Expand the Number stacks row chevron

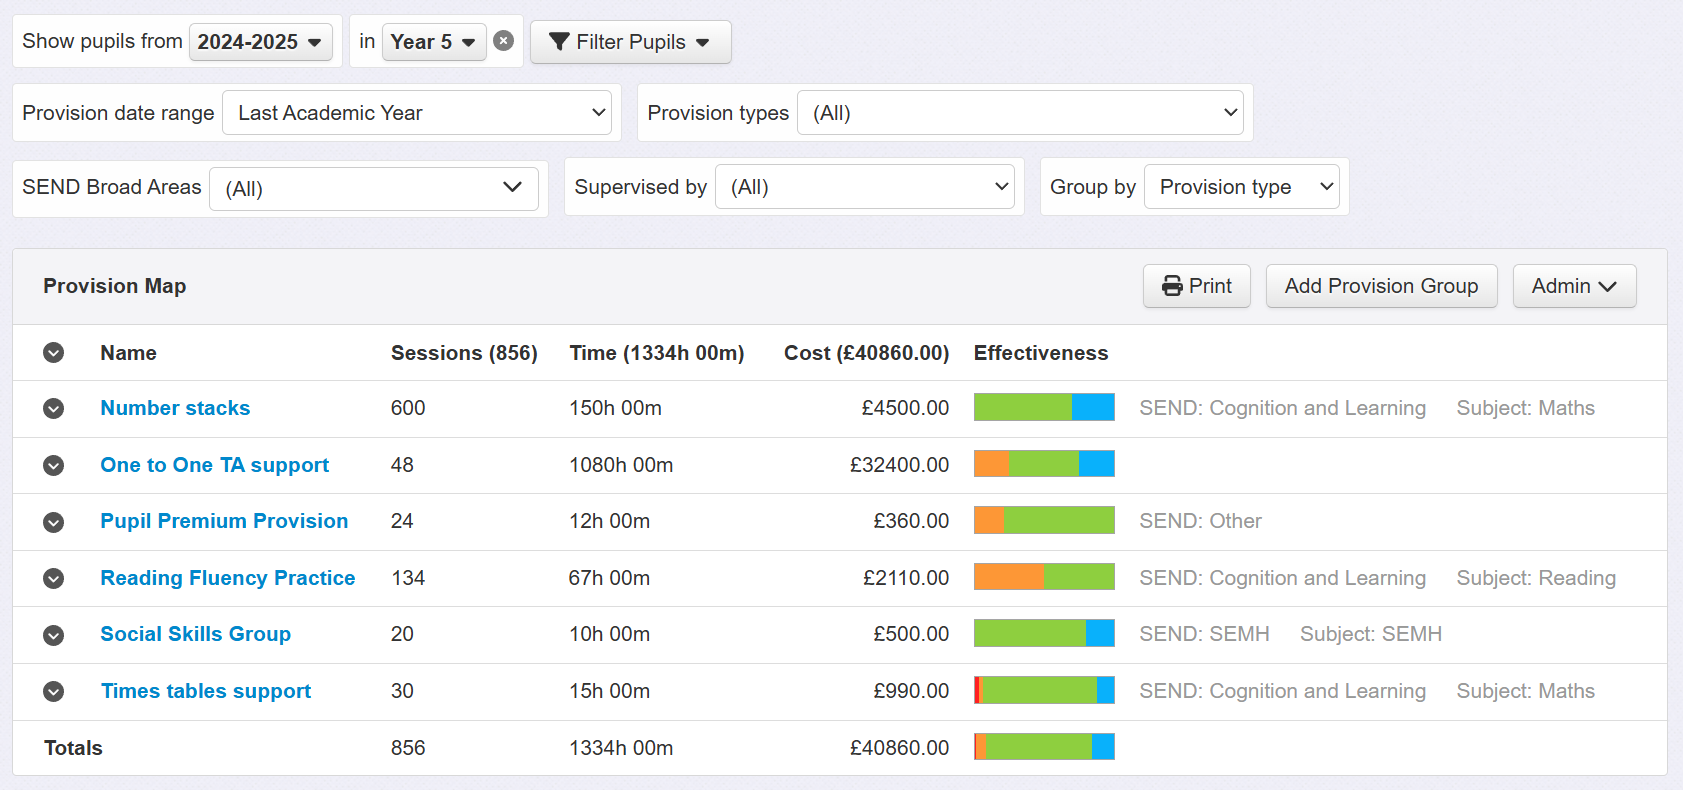click(x=54, y=408)
